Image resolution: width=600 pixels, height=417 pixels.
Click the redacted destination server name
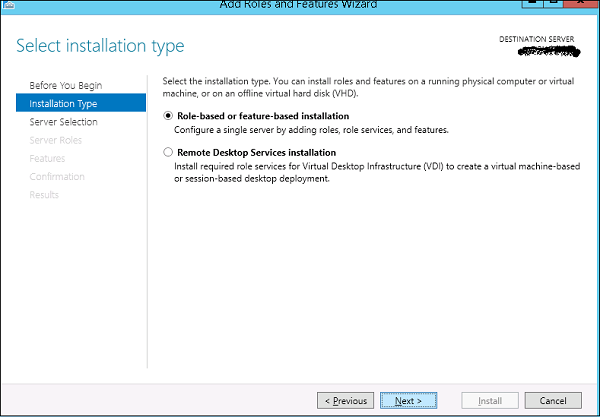click(x=549, y=51)
